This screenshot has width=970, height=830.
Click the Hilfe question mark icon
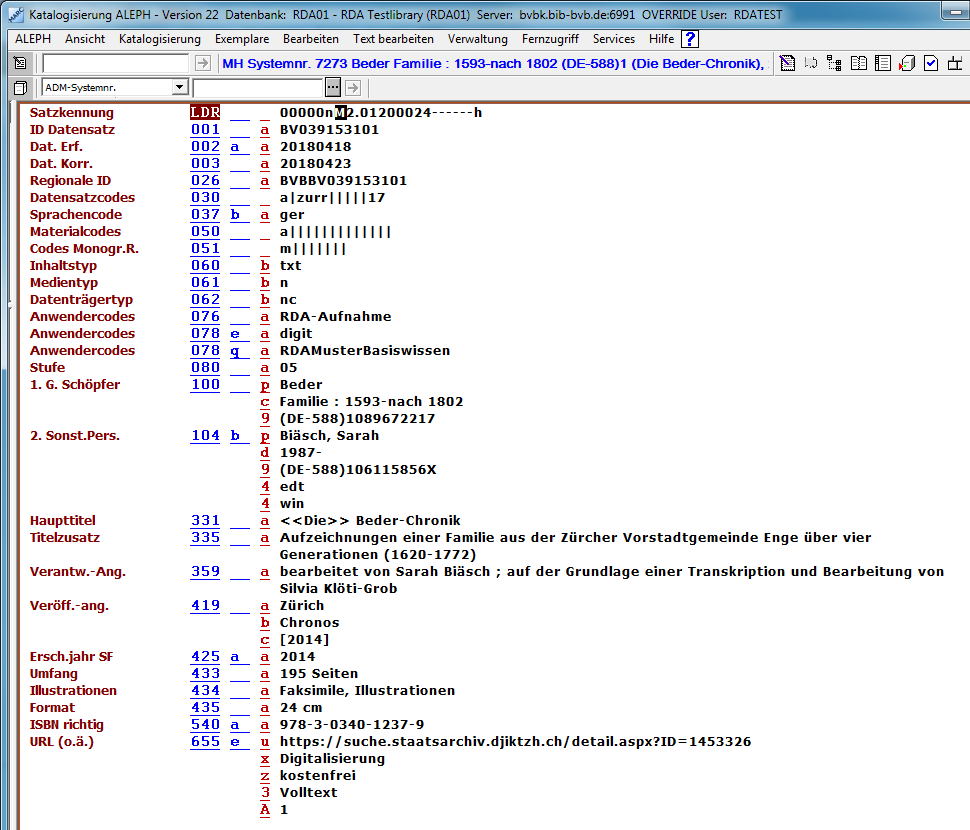pos(689,39)
